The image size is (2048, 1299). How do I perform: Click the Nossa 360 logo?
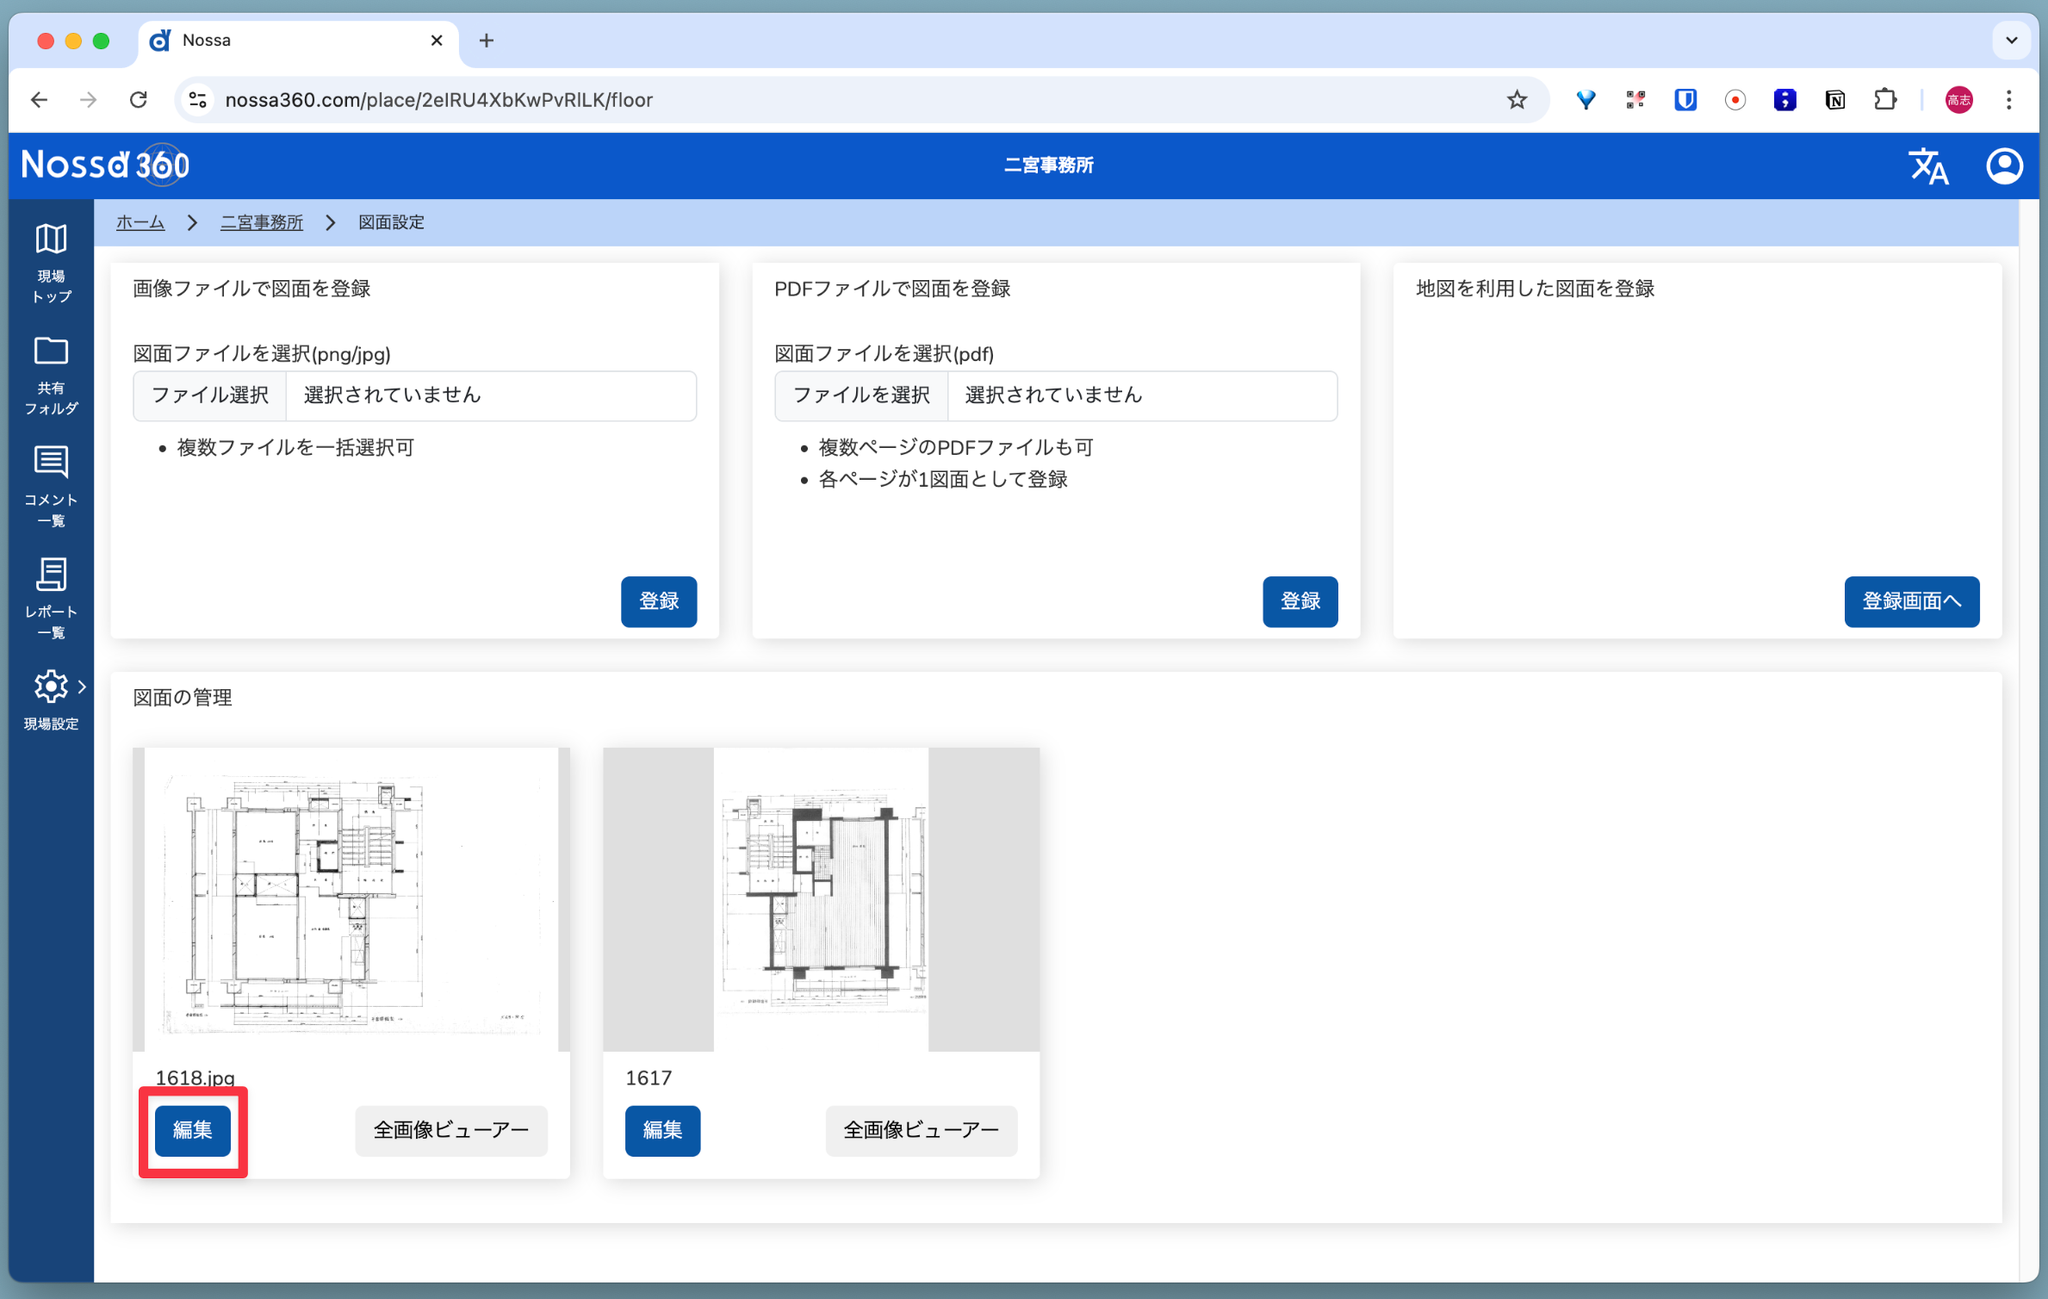pyautogui.click(x=105, y=165)
